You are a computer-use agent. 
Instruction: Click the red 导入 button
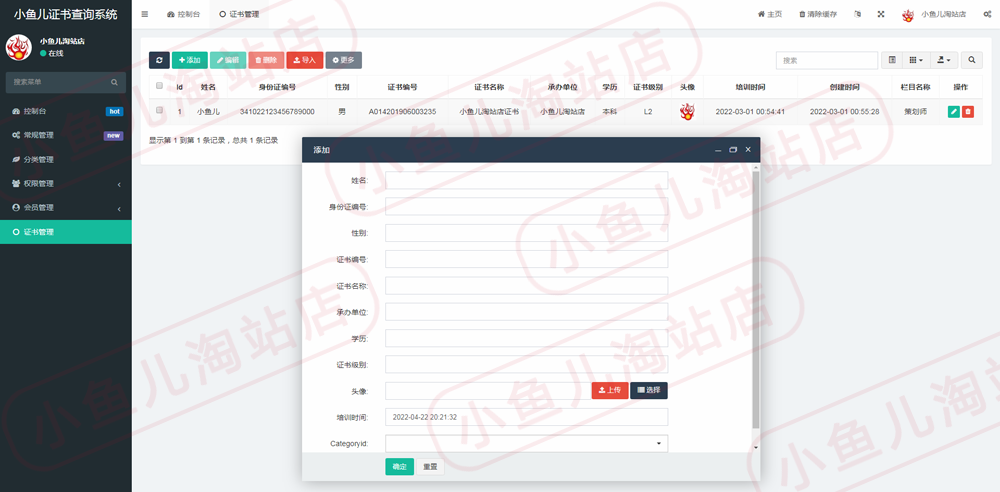click(305, 60)
